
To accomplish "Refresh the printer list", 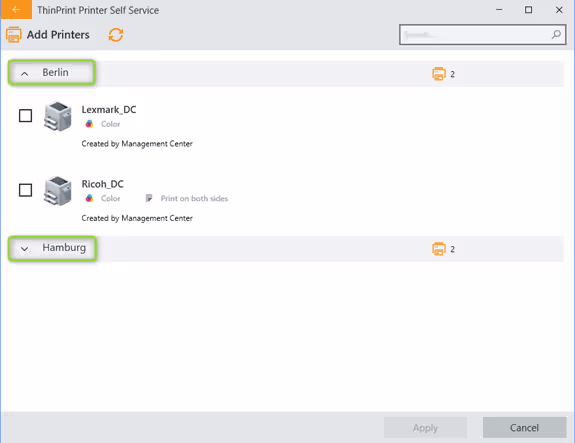I will (x=116, y=35).
